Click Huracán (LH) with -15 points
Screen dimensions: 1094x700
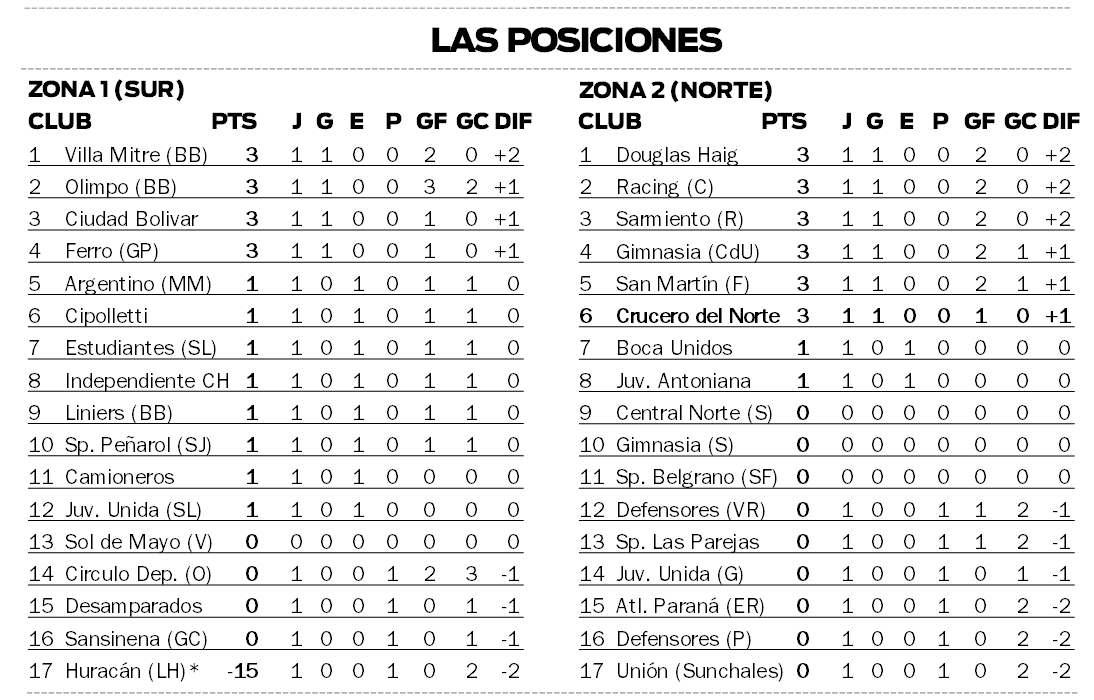[x=132, y=671]
